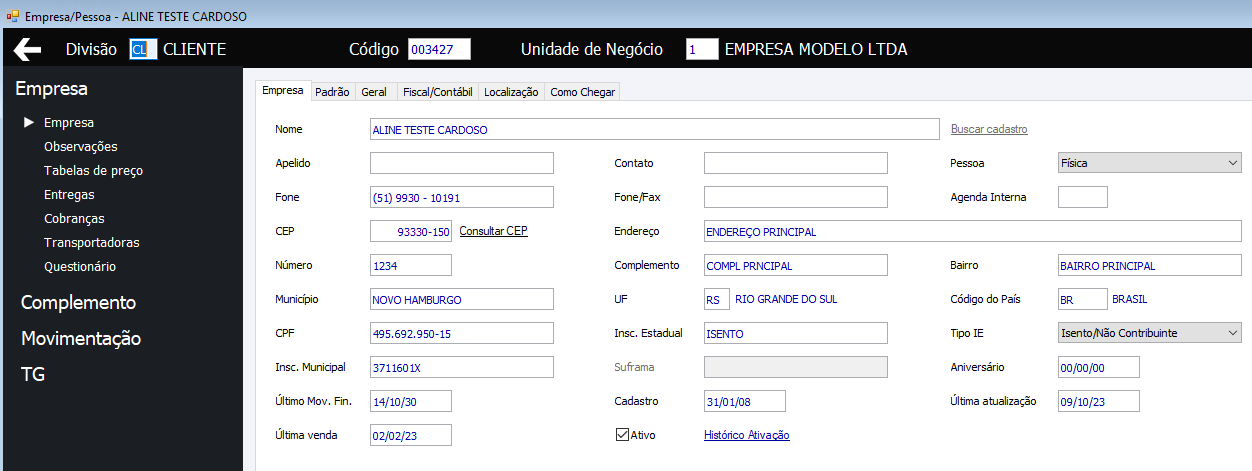Viewport: 1252px width, 471px height.
Task: Expand the Movimentação section
Action: (x=81, y=339)
